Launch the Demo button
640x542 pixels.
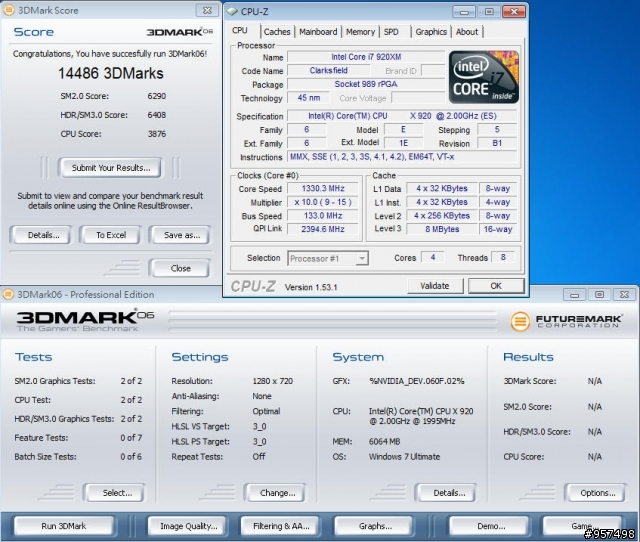pyautogui.click(x=491, y=526)
